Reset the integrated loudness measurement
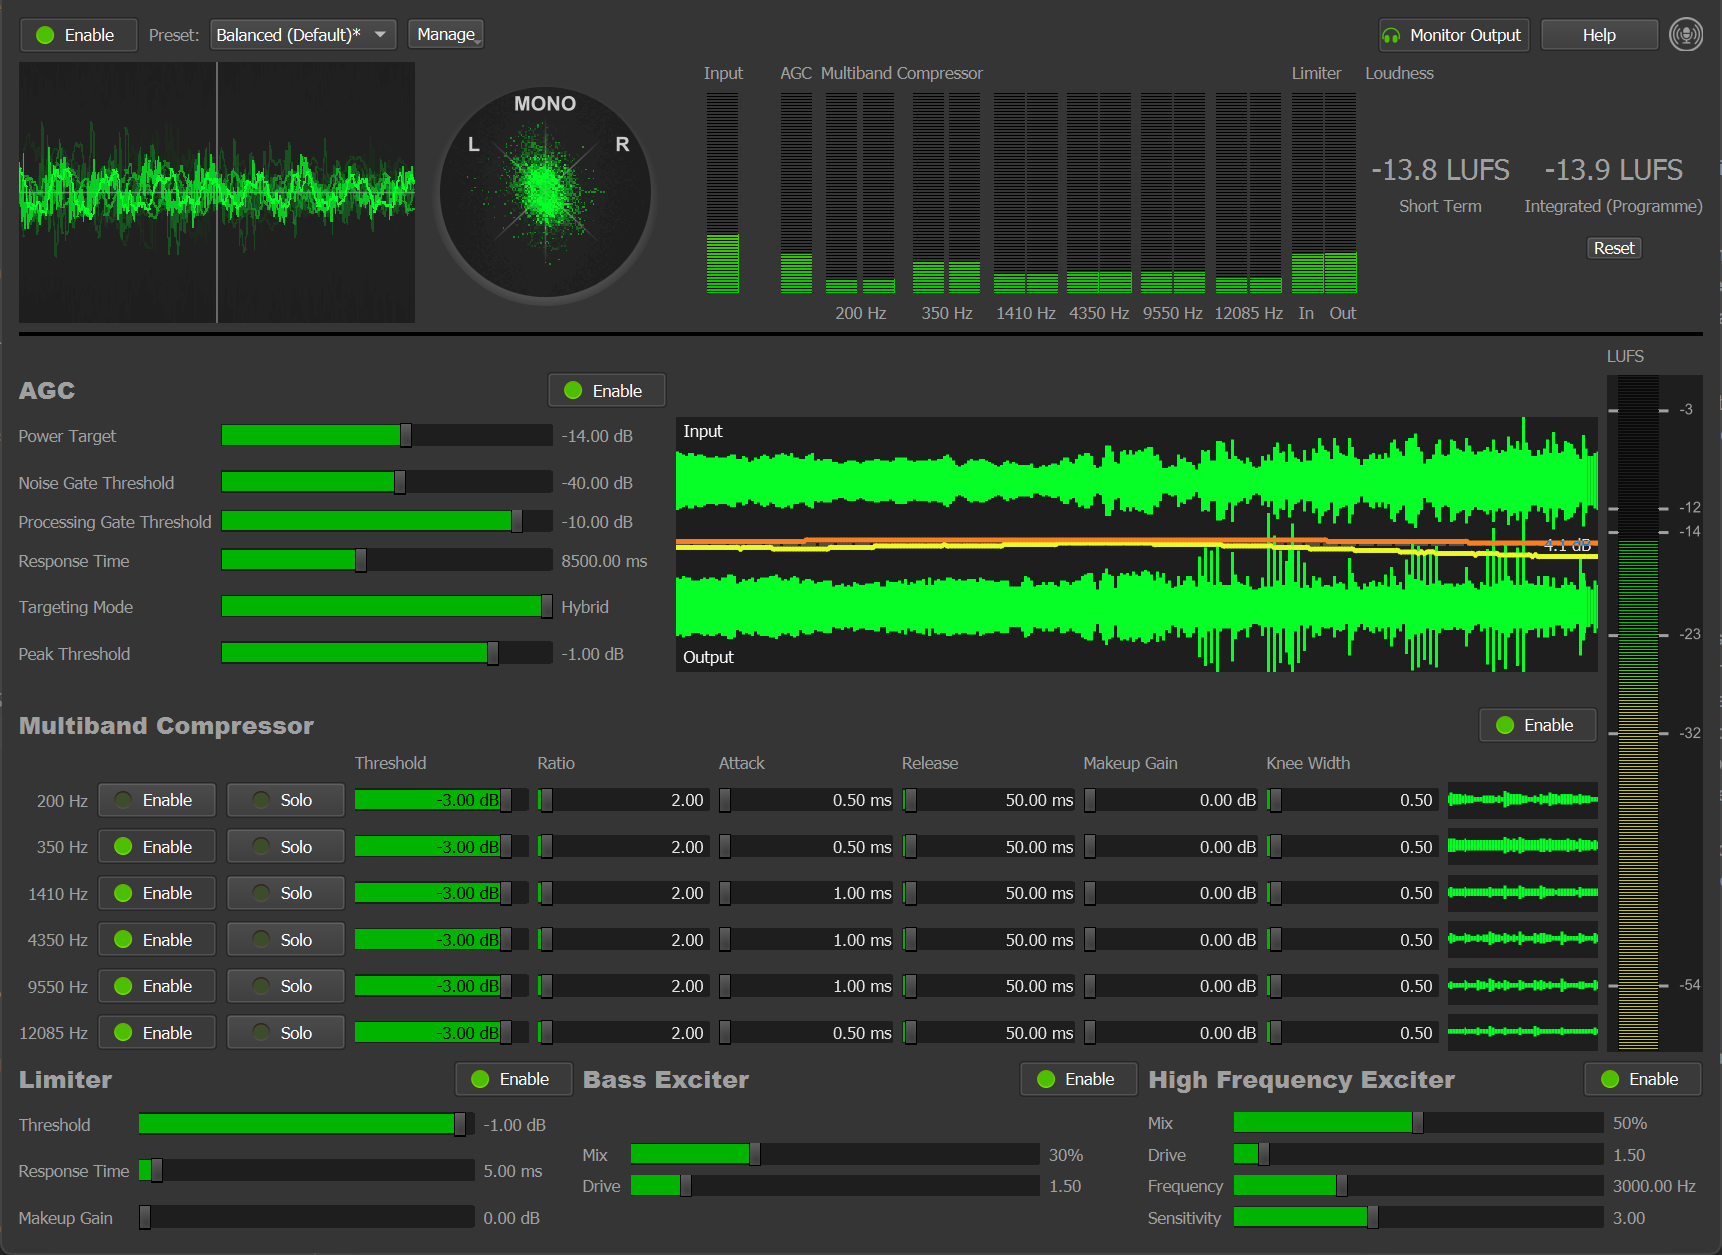The width and height of the screenshot is (1722, 1255). pos(1613,248)
